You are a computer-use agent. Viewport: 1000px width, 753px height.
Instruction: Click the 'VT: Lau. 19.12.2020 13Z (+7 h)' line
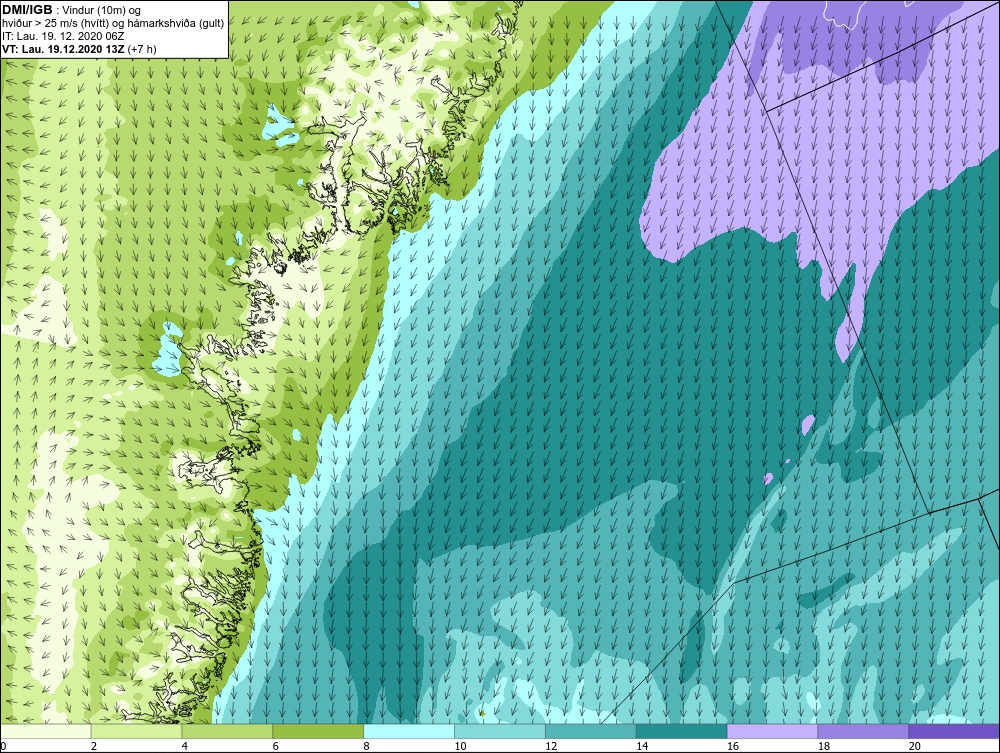(79, 49)
